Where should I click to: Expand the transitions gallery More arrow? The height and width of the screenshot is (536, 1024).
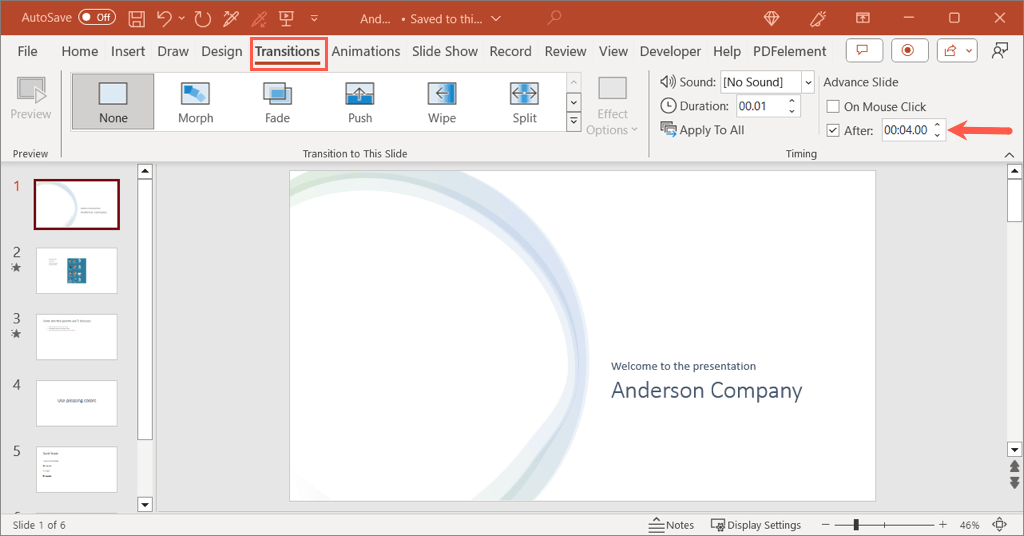[x=573, y=121]
